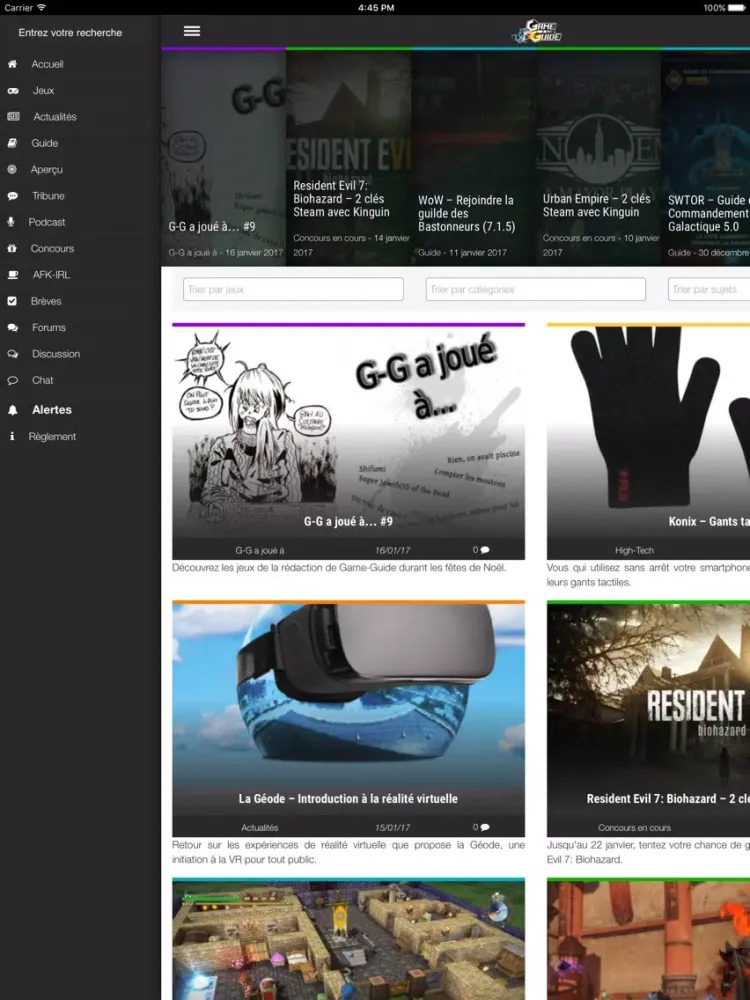Screen dimensions: 750x1000
Task: Open carousel item Urban Empire 2 clés
Action: click(598, 158)
